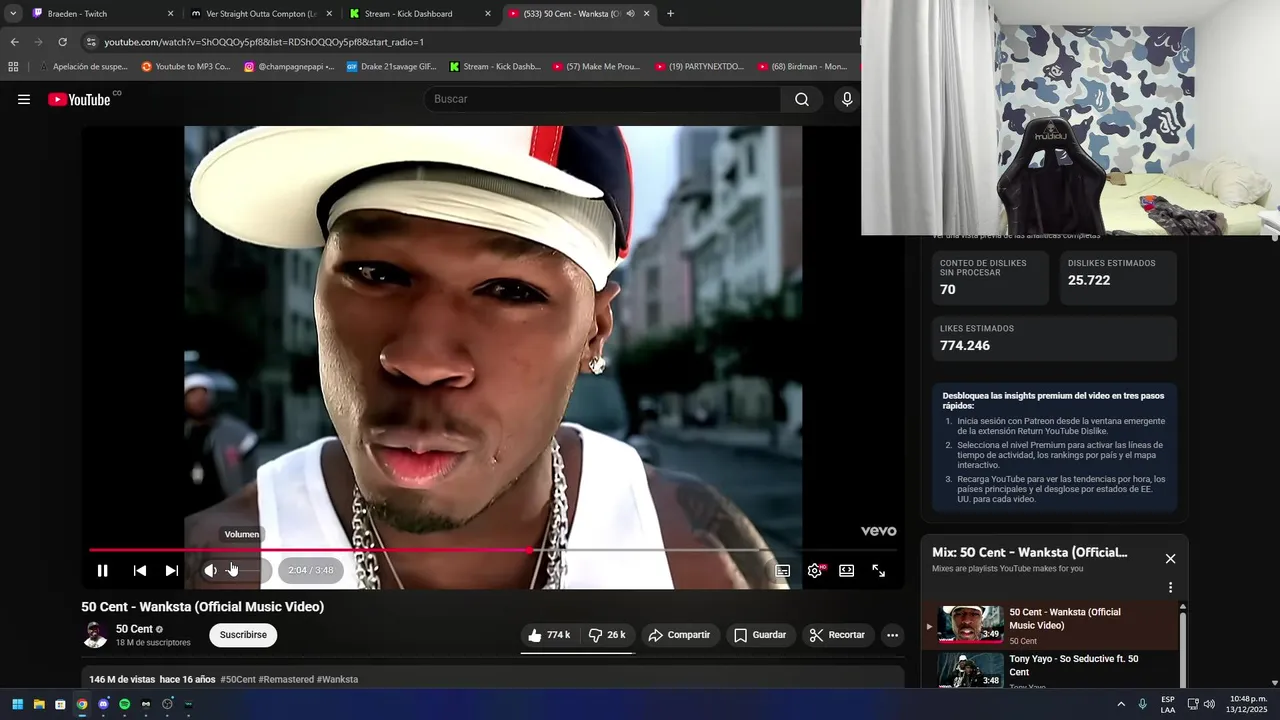1280x720 pixels.
Task: Open a new browser tab
Action: [670, 14]
